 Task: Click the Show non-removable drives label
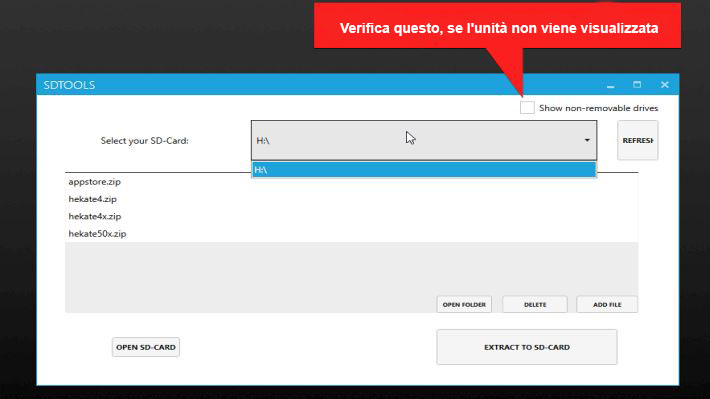point(598,108)
